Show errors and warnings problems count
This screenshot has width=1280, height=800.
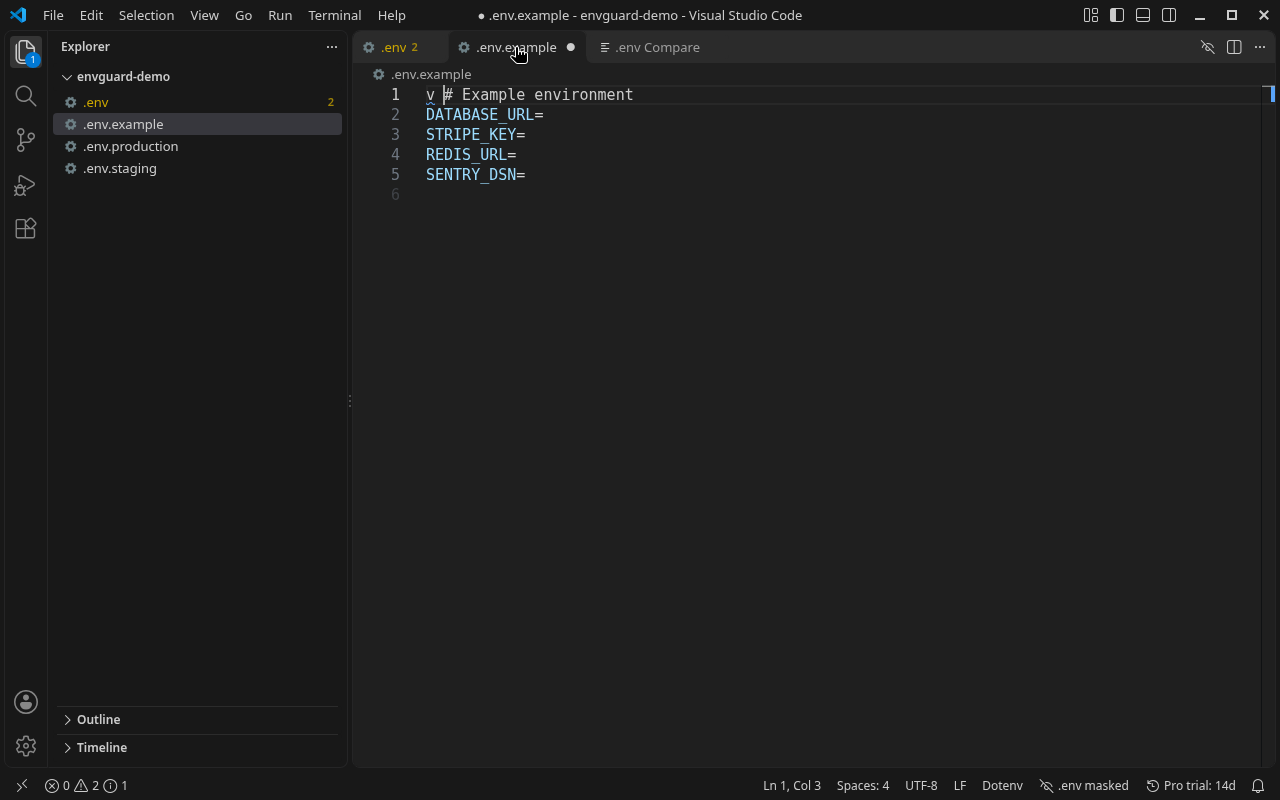tap(86, 786)
